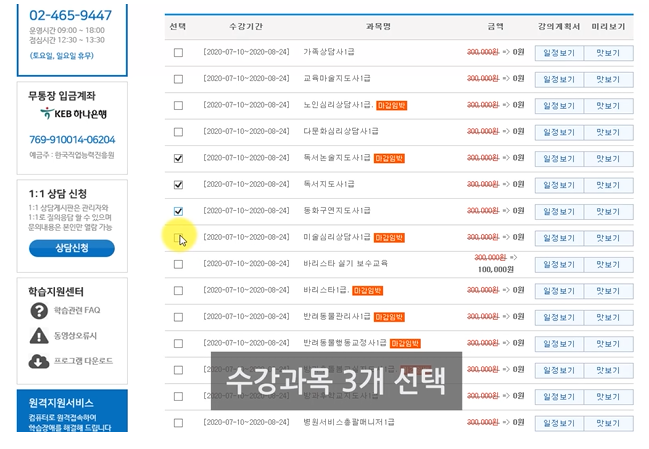Click 맛보기 in the 노인심리상담사1급 row
649x449 pixels.
point(608,106)
